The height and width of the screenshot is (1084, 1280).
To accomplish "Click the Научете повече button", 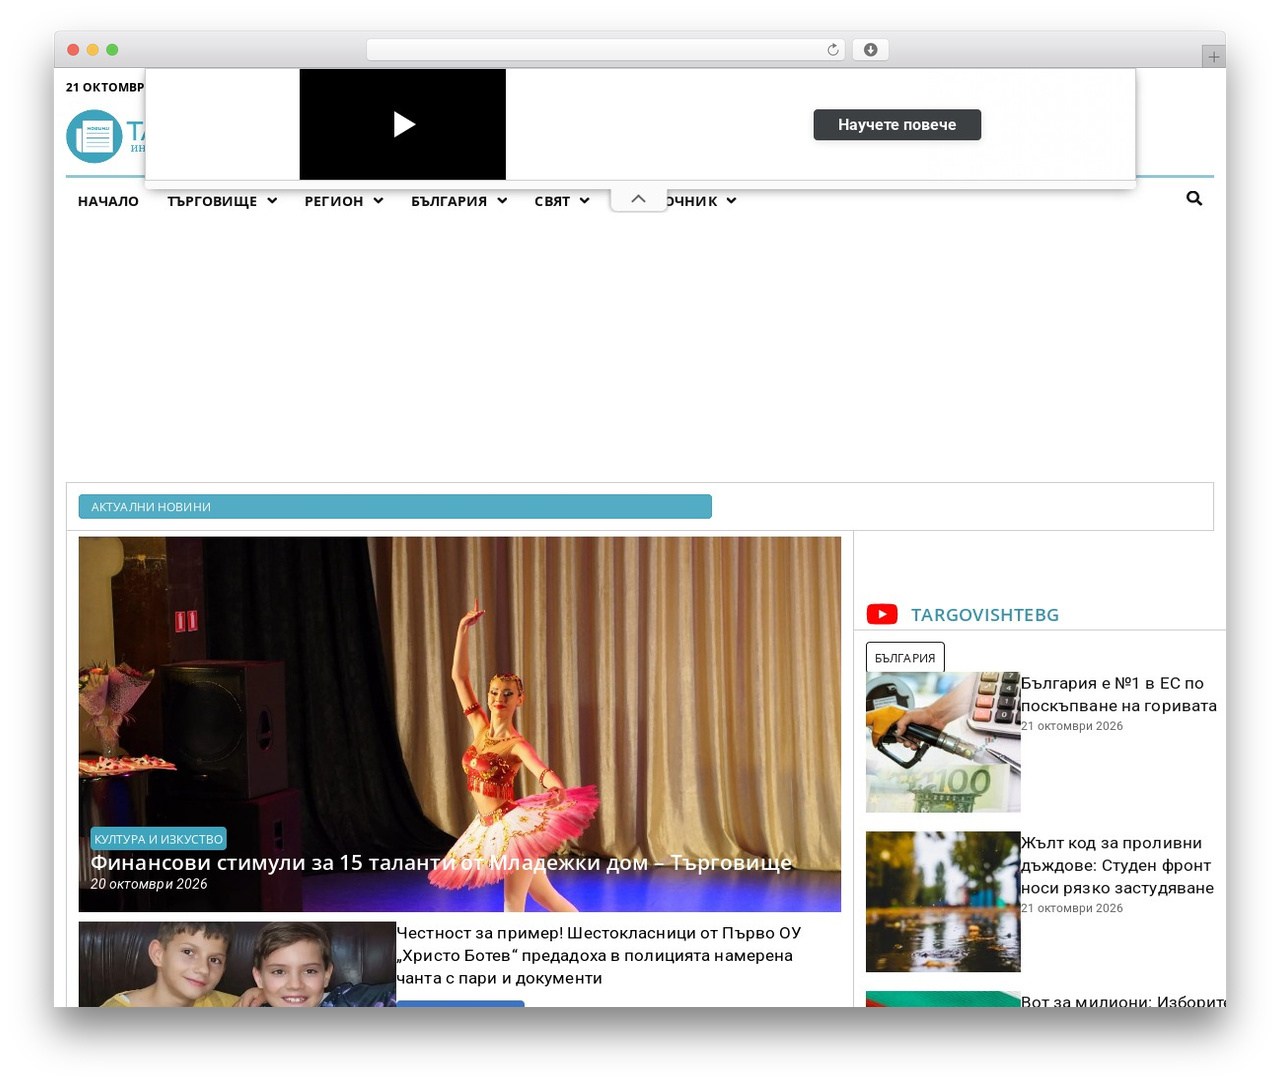I will point(897,125).
